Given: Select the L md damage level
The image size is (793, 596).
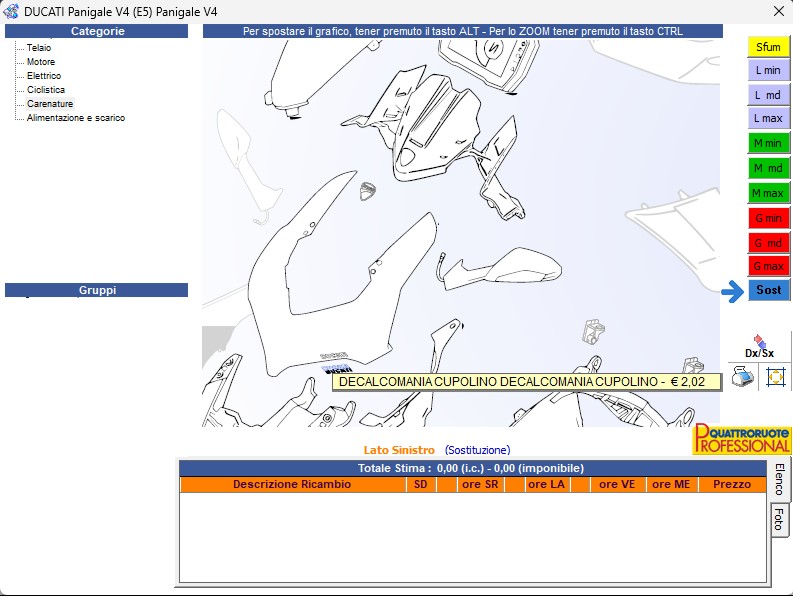Looking at the screenshot, I should point(768,95).
